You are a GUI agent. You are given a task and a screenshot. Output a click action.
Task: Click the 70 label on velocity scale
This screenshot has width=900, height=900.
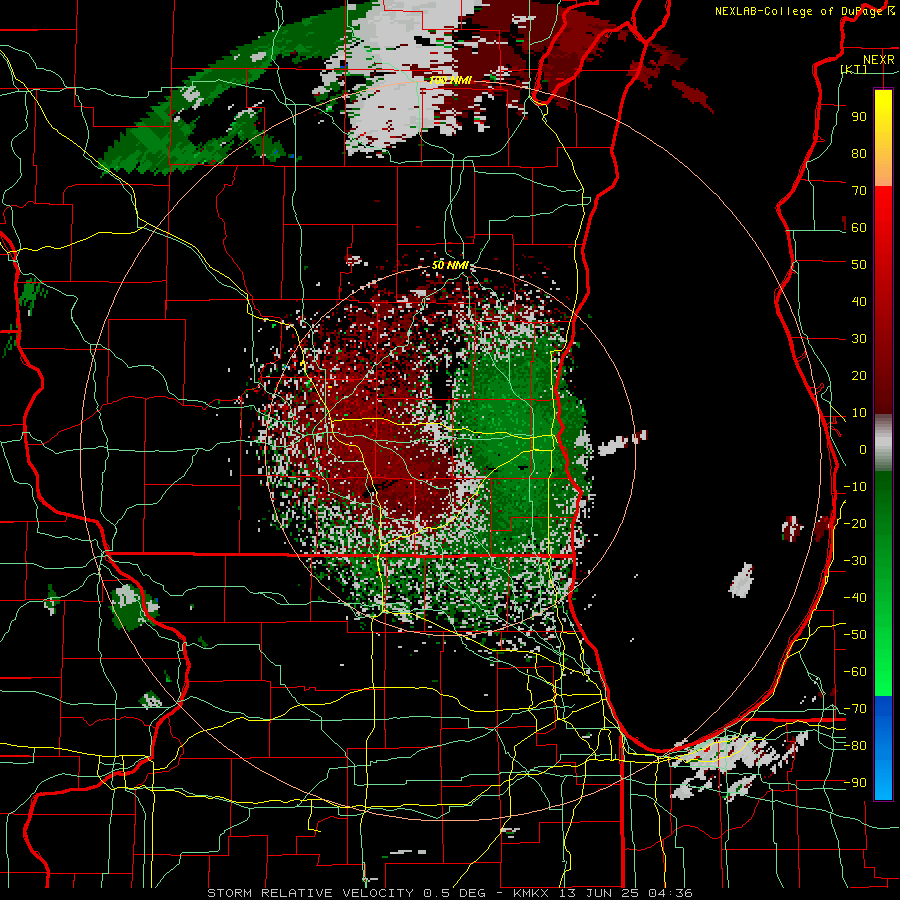[x=859, y=191]
